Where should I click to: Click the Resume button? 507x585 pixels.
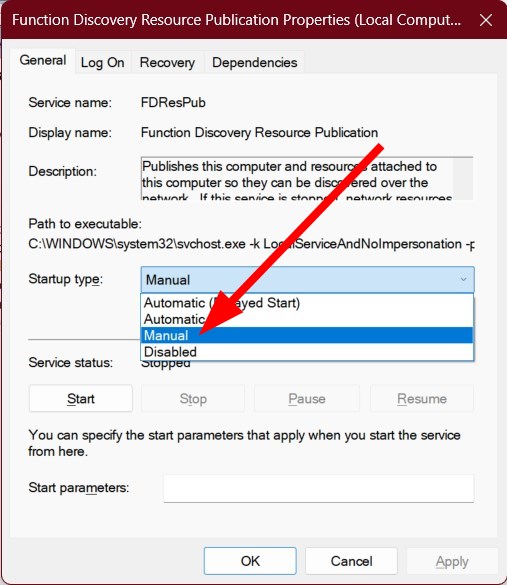click(x=422, y=398)
